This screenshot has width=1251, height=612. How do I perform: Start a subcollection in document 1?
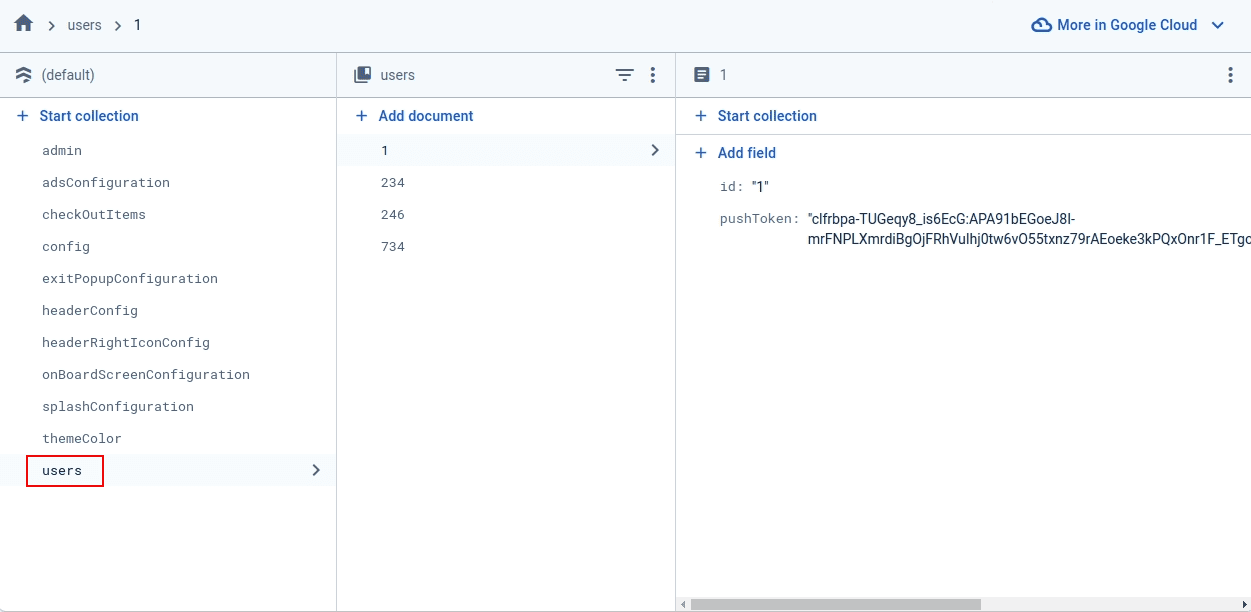tap(756, 116)
